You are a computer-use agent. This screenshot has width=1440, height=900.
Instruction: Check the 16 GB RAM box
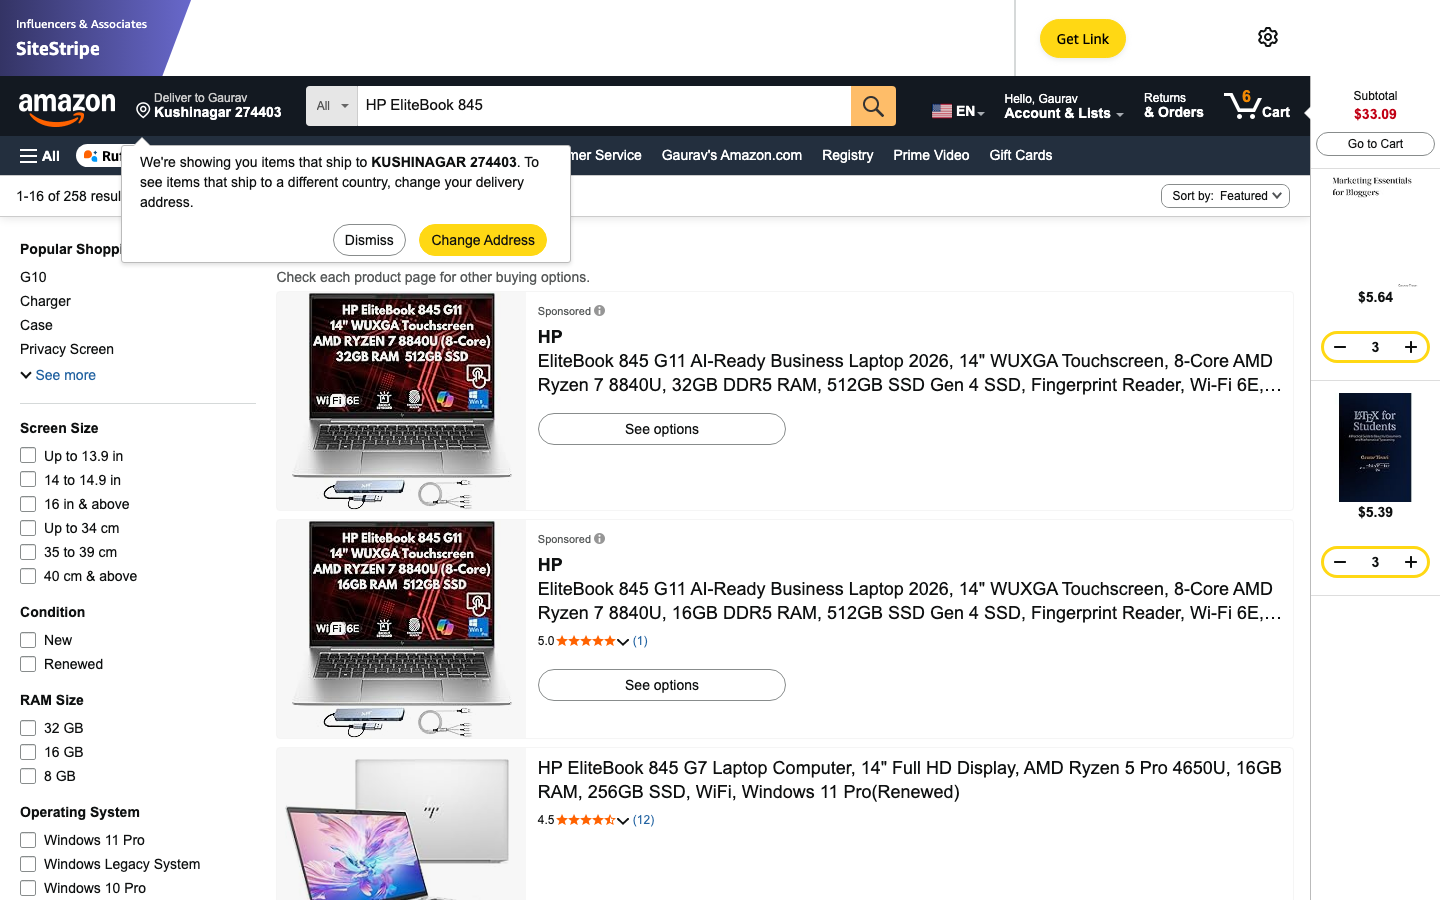pyautogui.click(x=28, y=752)
